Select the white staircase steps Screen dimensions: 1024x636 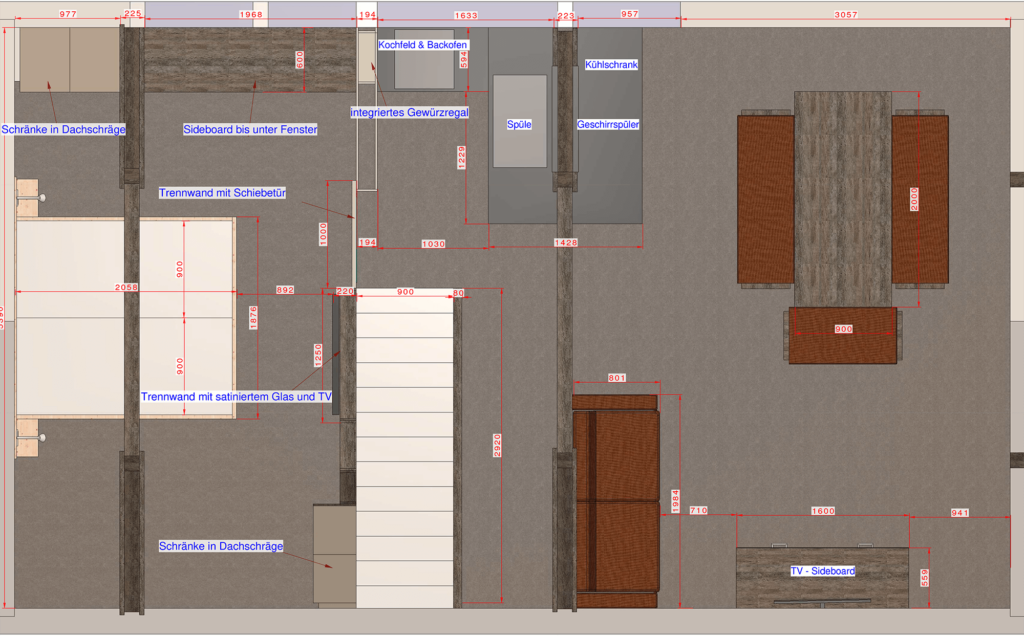coord(405,450)
